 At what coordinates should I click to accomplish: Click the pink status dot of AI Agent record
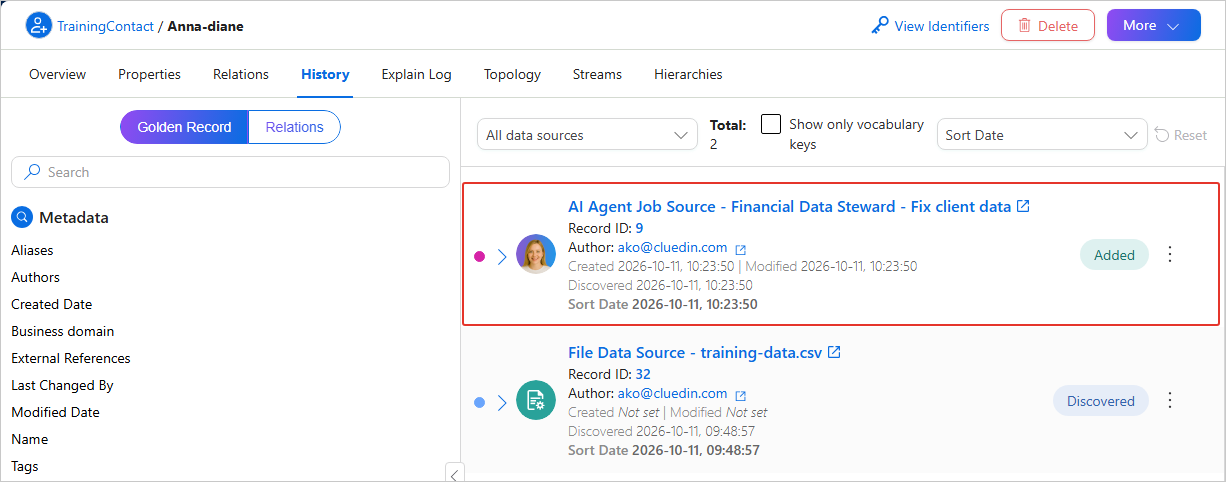479,256
